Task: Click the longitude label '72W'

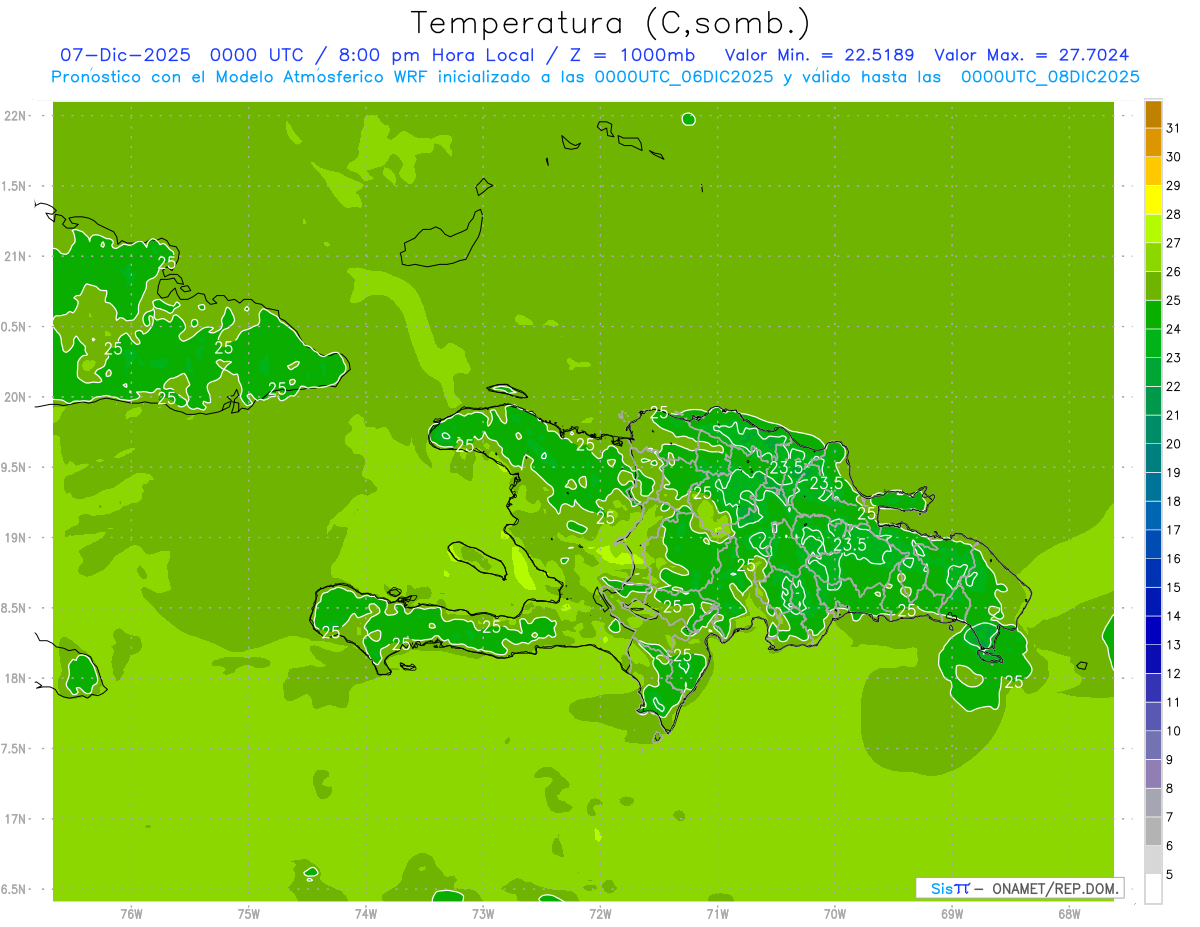Action: pos(600,914)
